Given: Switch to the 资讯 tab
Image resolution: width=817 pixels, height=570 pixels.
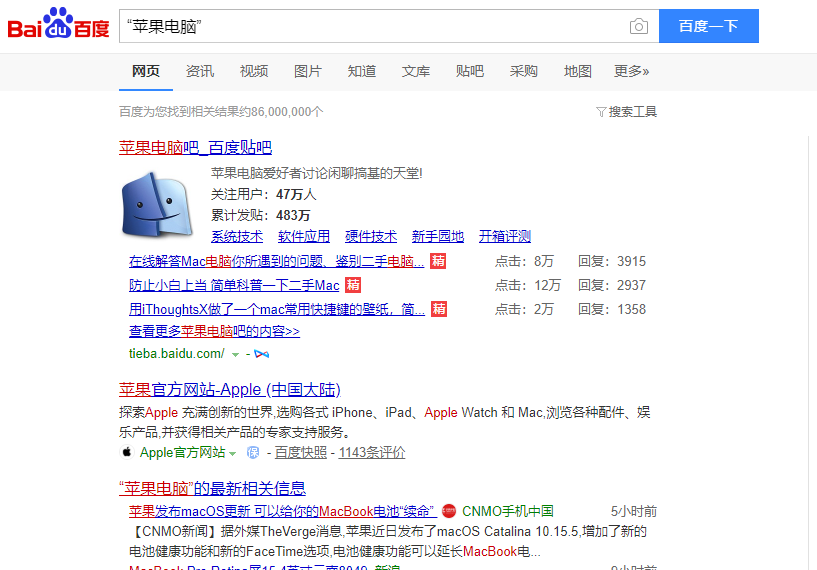Looking at the screenshot, I should [x=200, y=71].
